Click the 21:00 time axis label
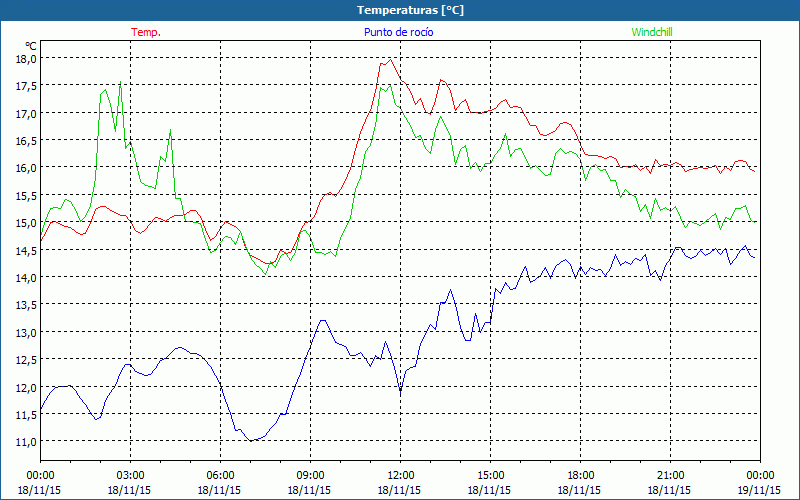The width and height of the screenshot is (800, 500). pyautogui.click(x=670, y=476)
